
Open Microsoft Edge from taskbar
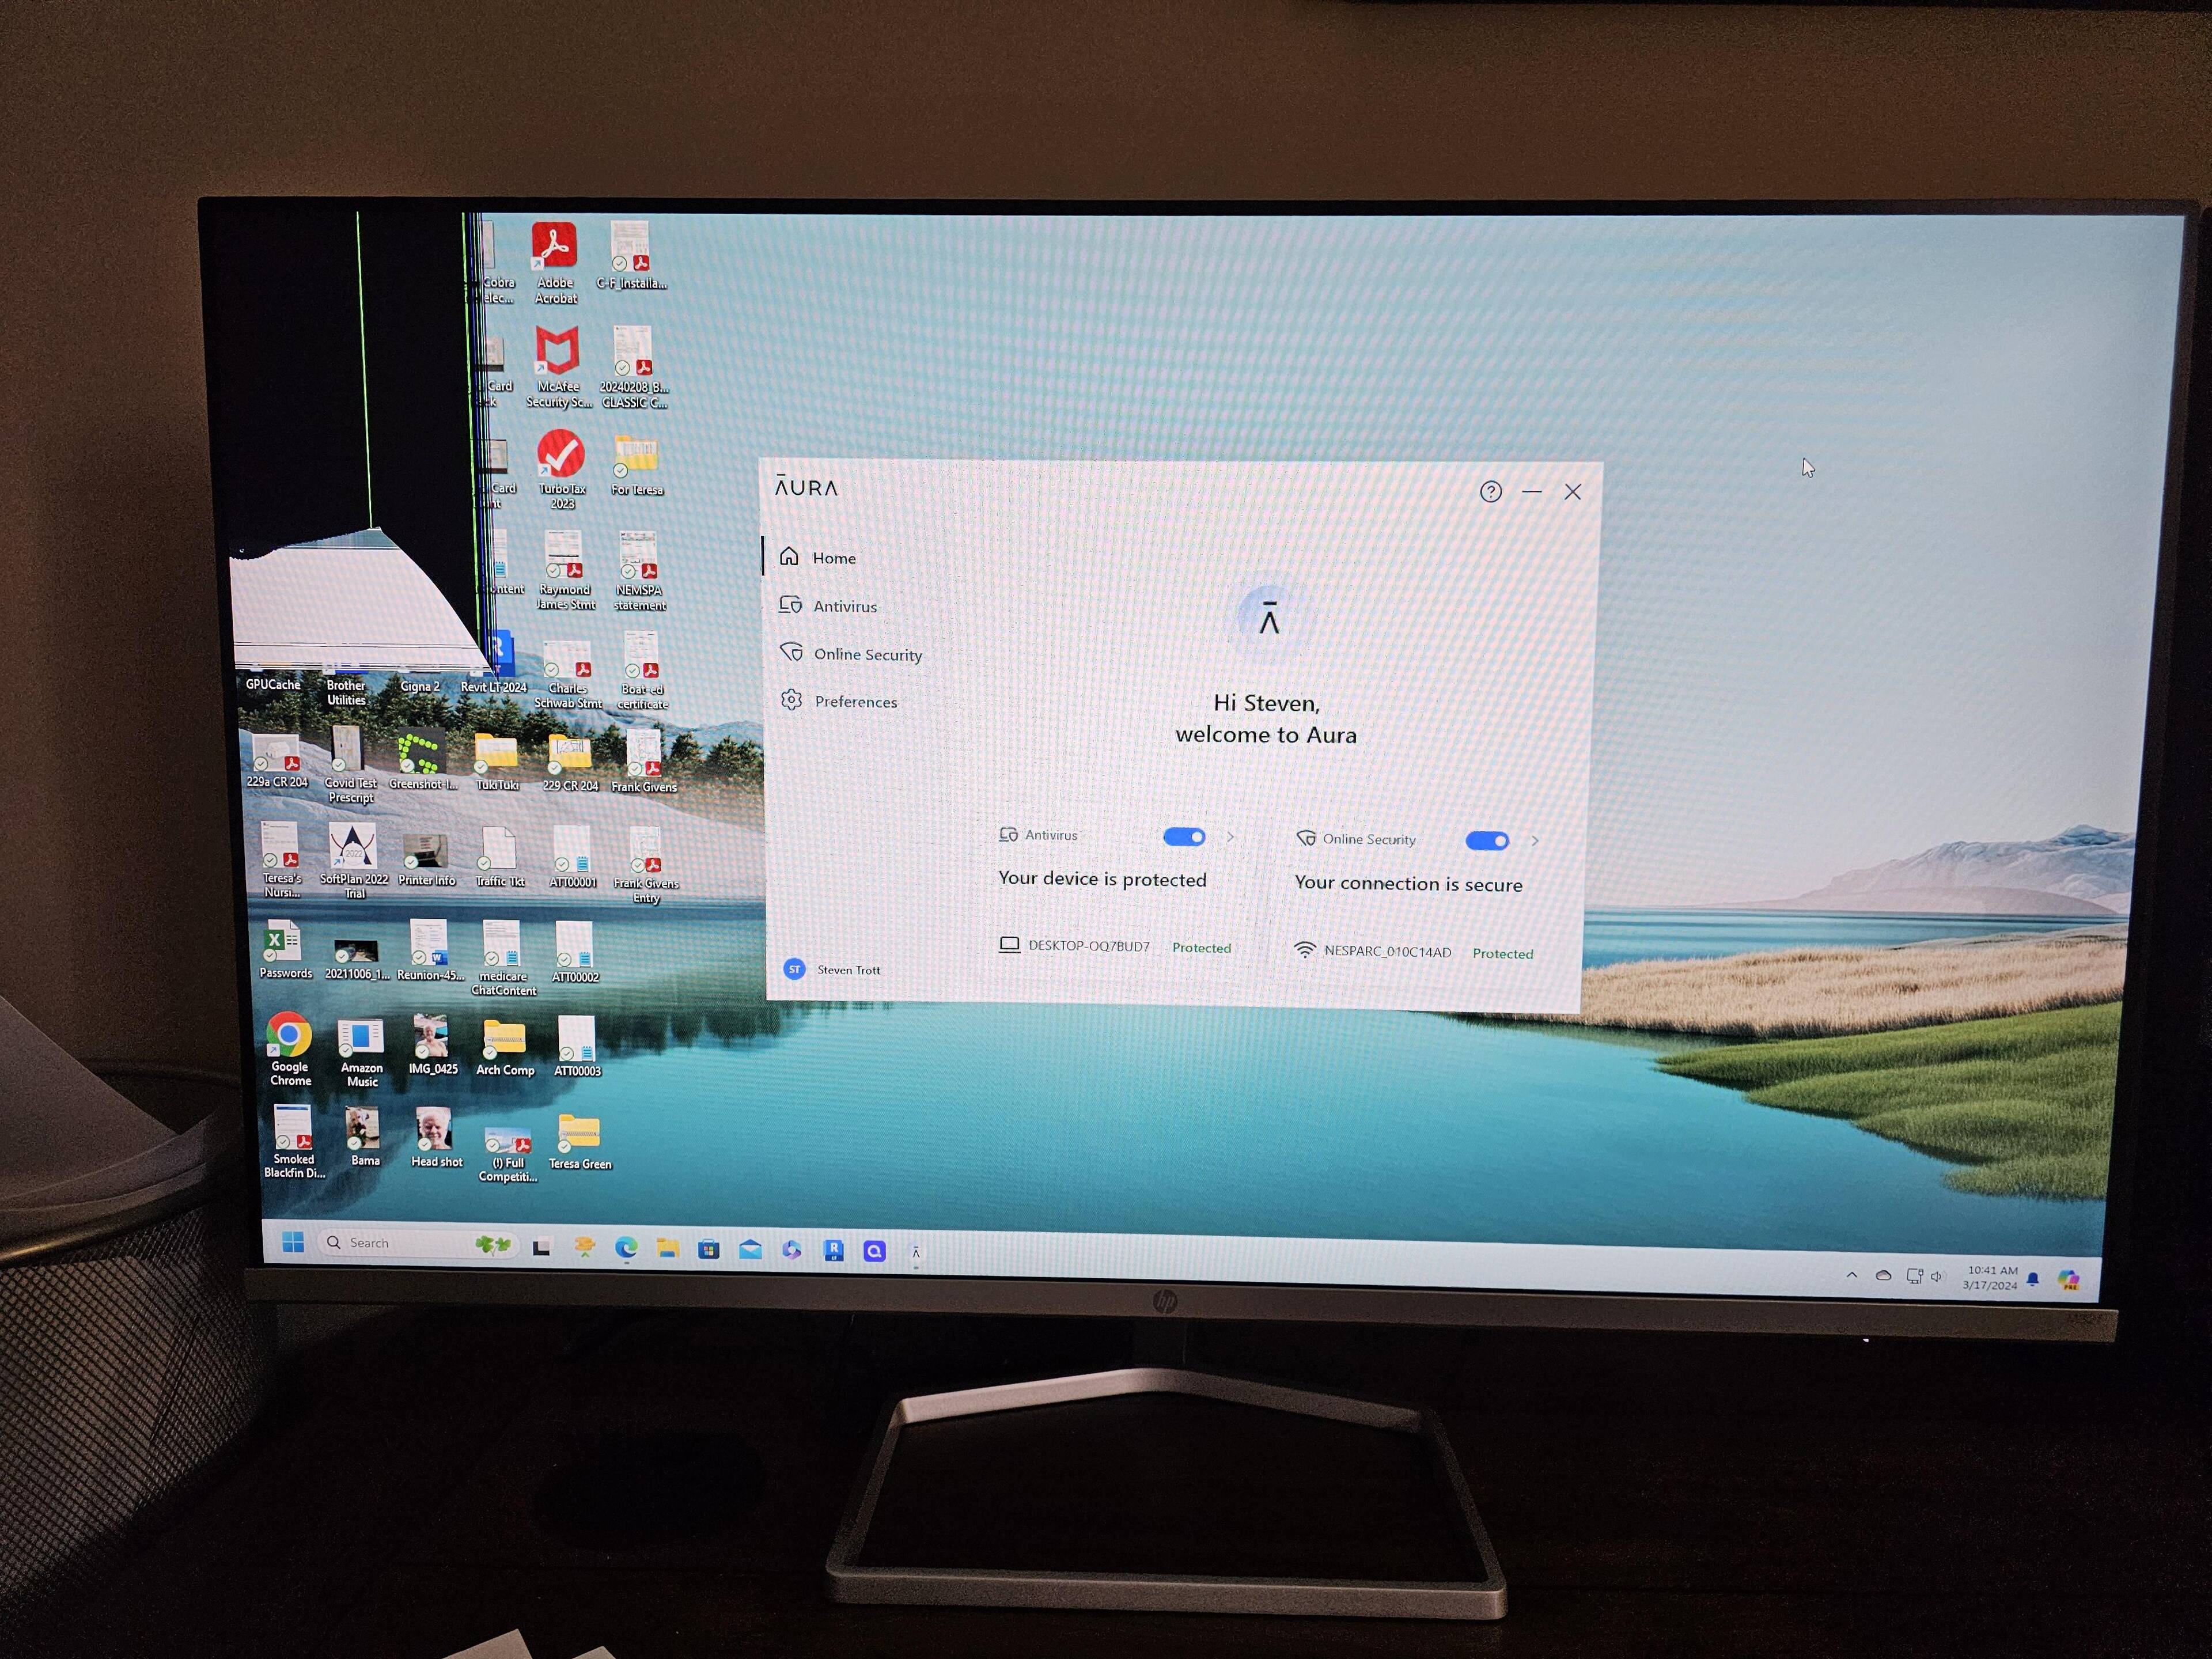pyautogui.click(x=626, y=1247)
